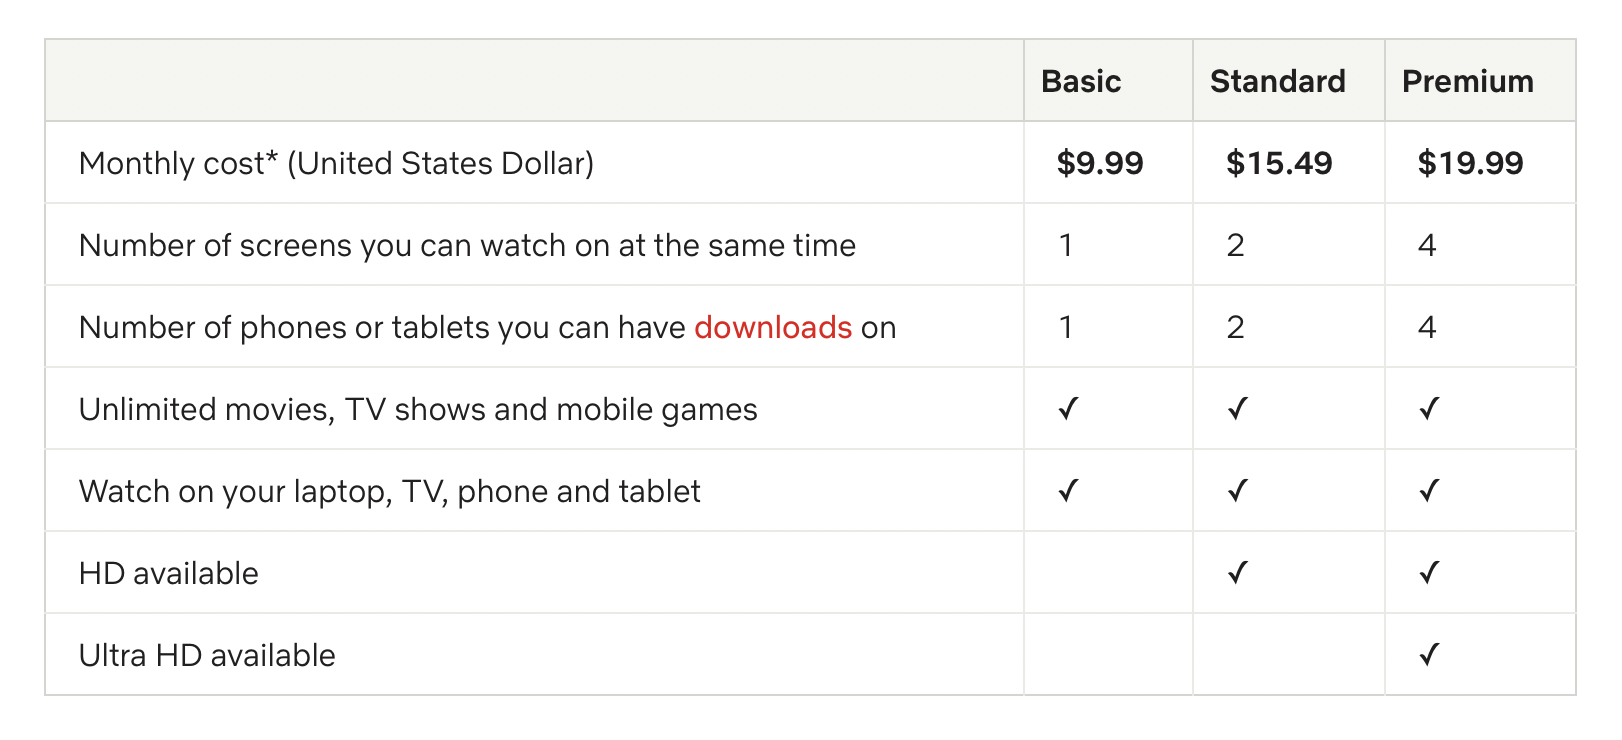Image resolution: width=1622 pixels, height=740 pixels.
Task: Click the $9.99 Basic monthly price
Action: coord(1099,163)
